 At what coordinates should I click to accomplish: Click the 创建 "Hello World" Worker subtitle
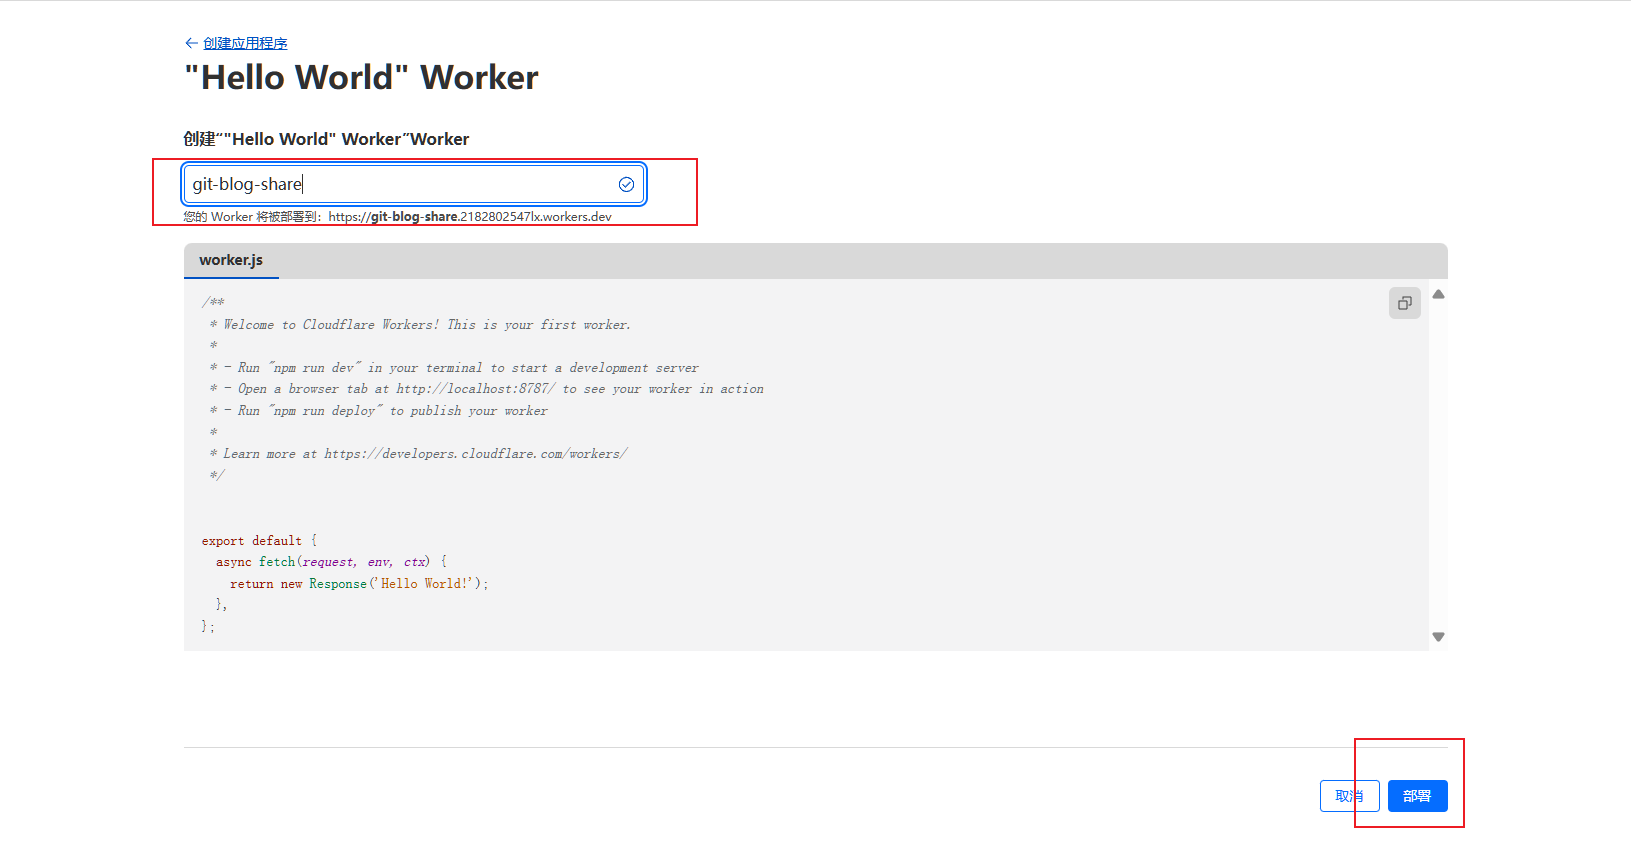tap(326, 139)
